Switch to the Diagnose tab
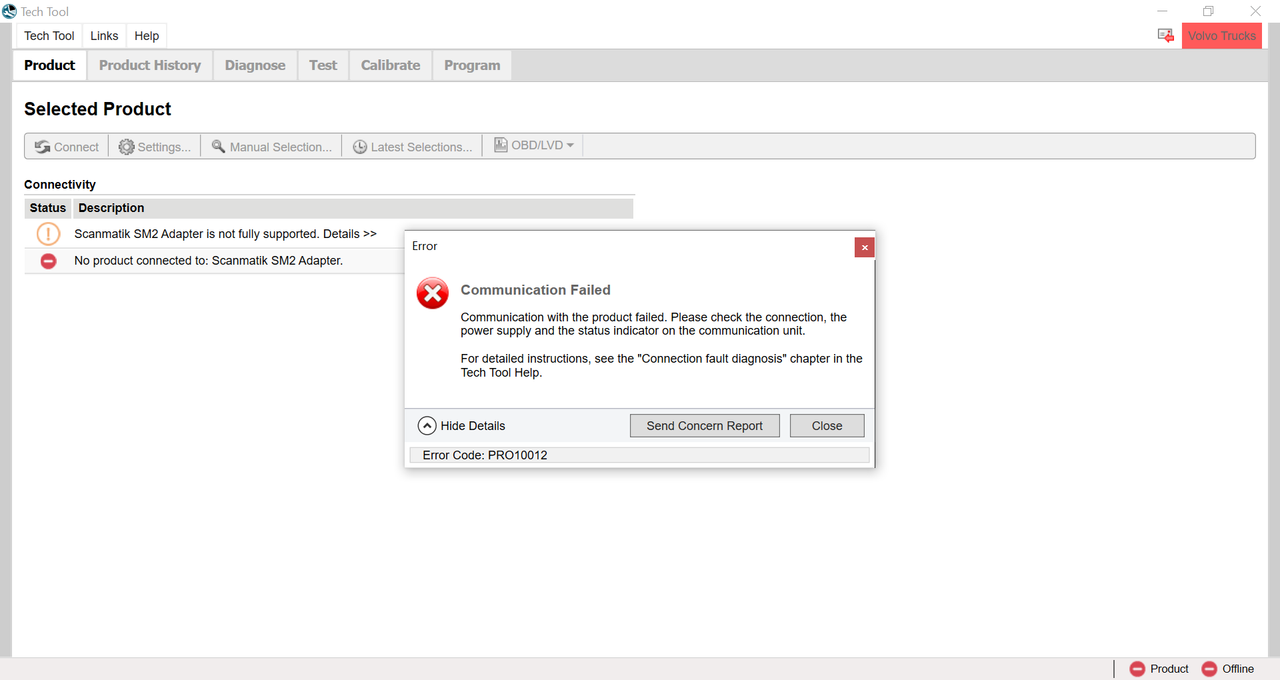The width and height of the screenshot is (1280, 680). [255, 65]
